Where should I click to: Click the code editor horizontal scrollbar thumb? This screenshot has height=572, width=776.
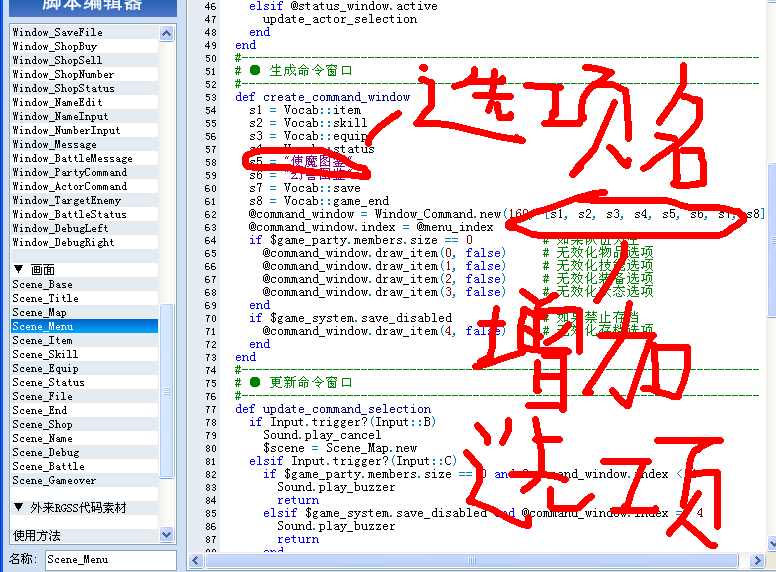click(472, 561)
